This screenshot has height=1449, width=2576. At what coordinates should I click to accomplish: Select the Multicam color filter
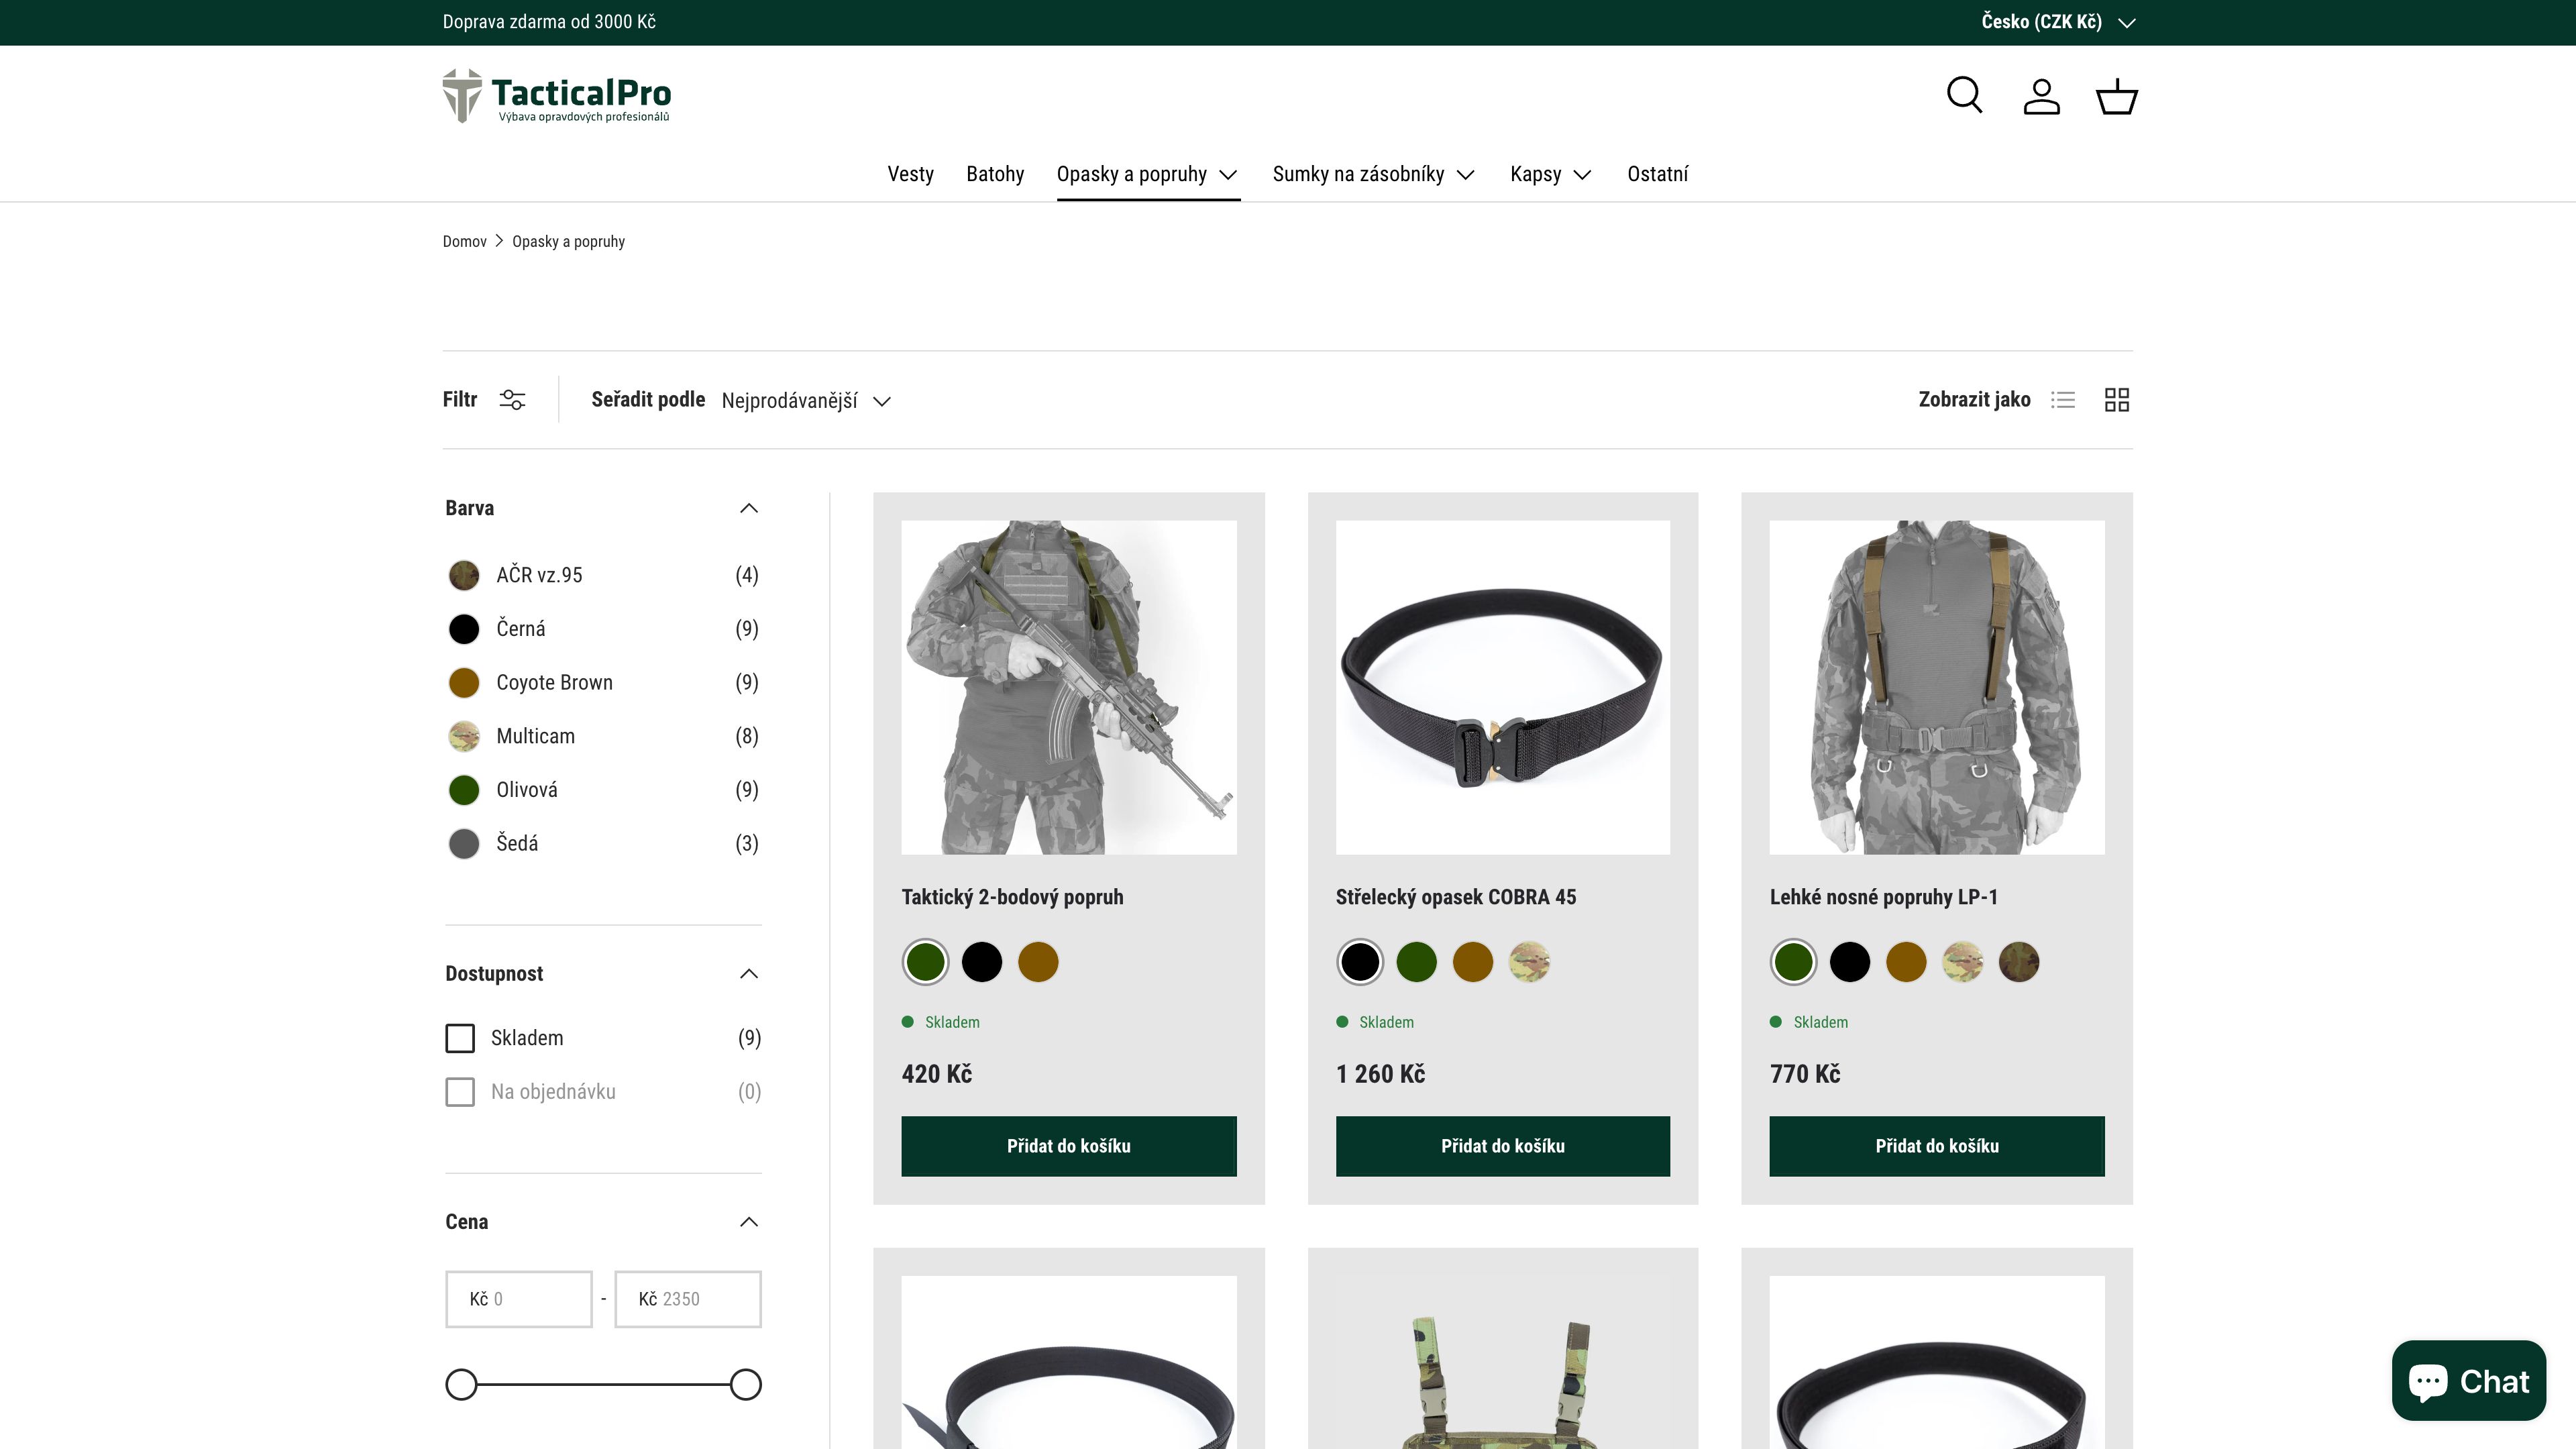[x=535, y=736]
